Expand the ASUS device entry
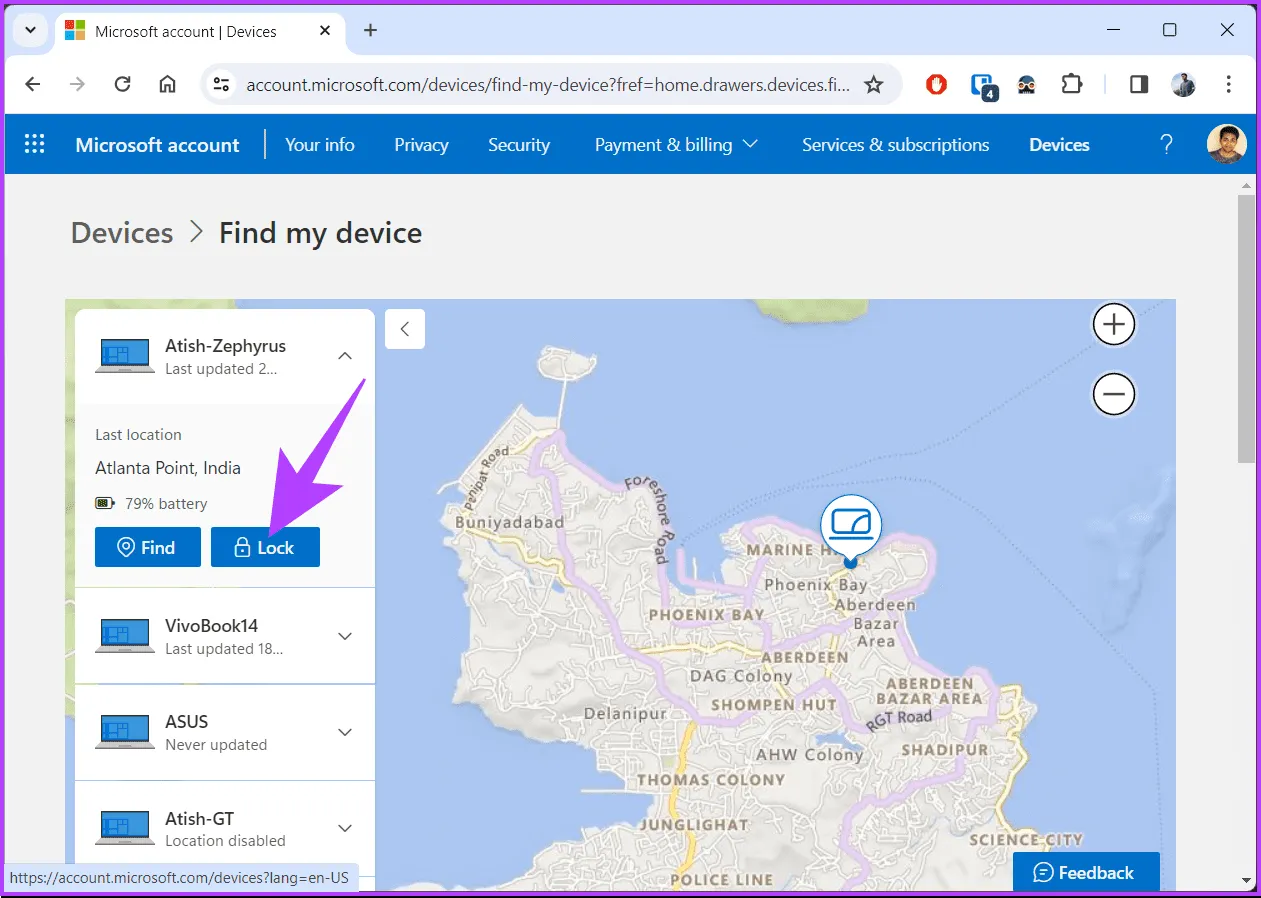The width and height of the screenshot is (1261, 898). coord(345,732)
